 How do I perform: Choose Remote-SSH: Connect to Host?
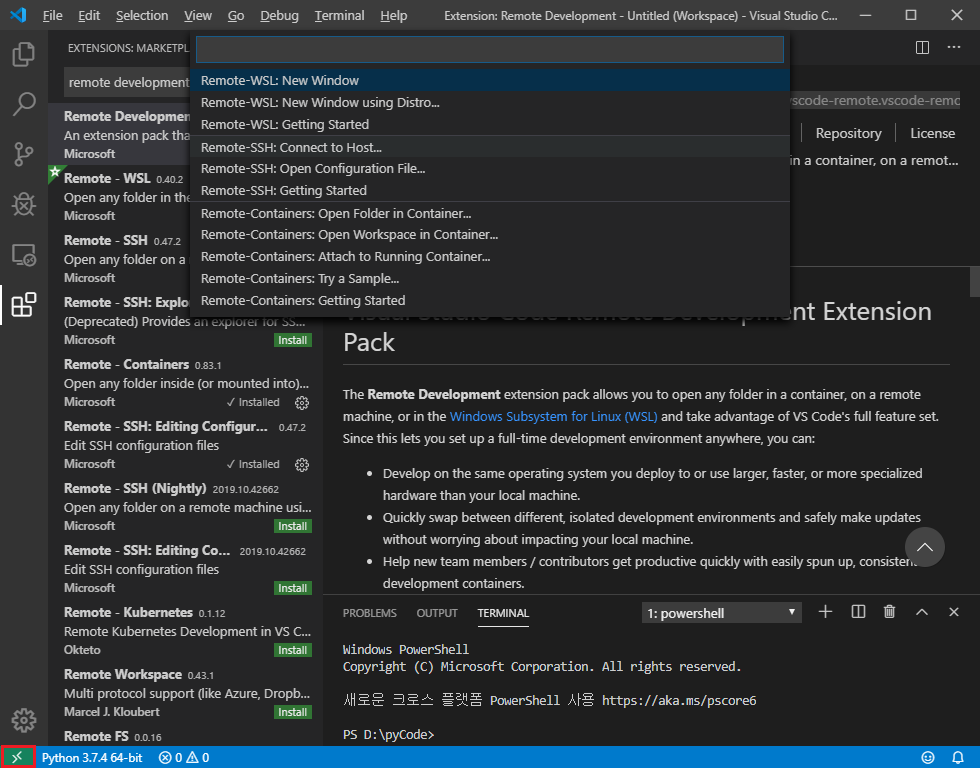click(490, 147)
